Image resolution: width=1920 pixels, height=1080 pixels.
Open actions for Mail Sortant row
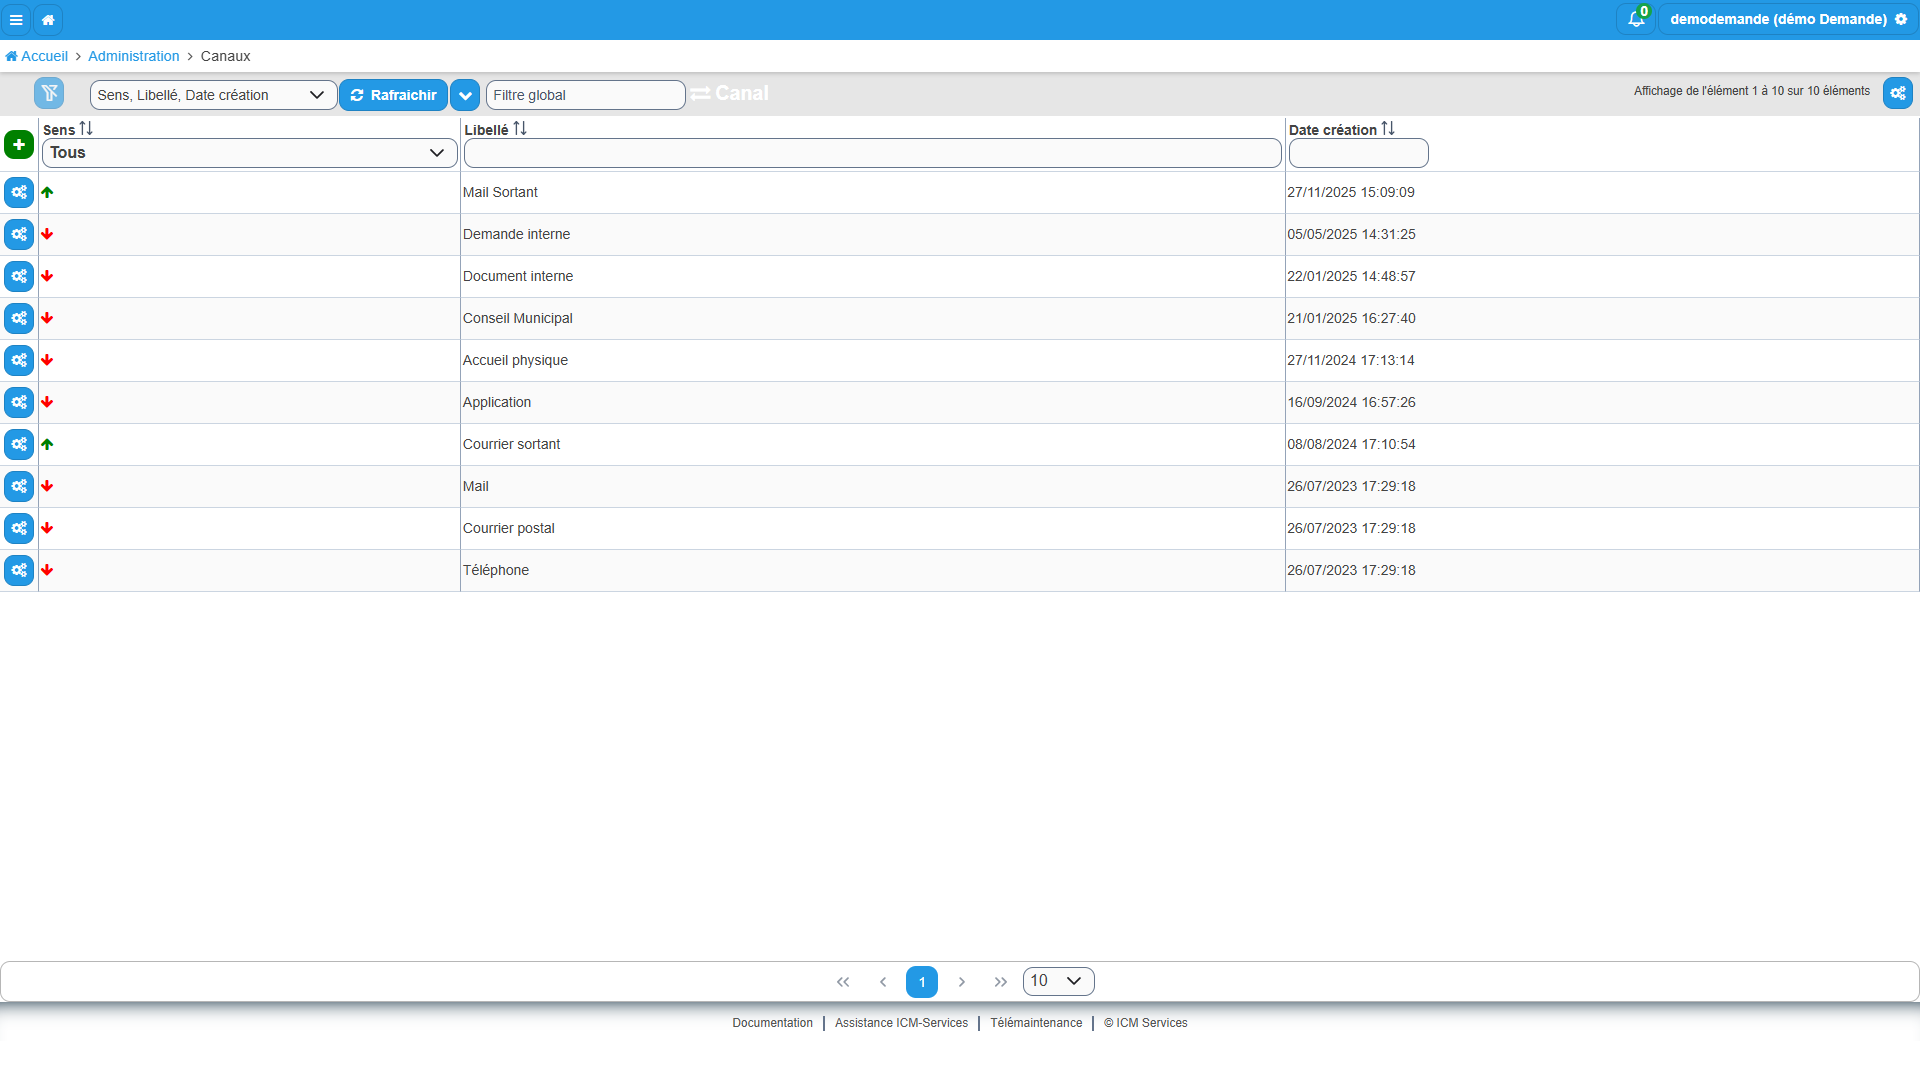(x=19, y=192)
